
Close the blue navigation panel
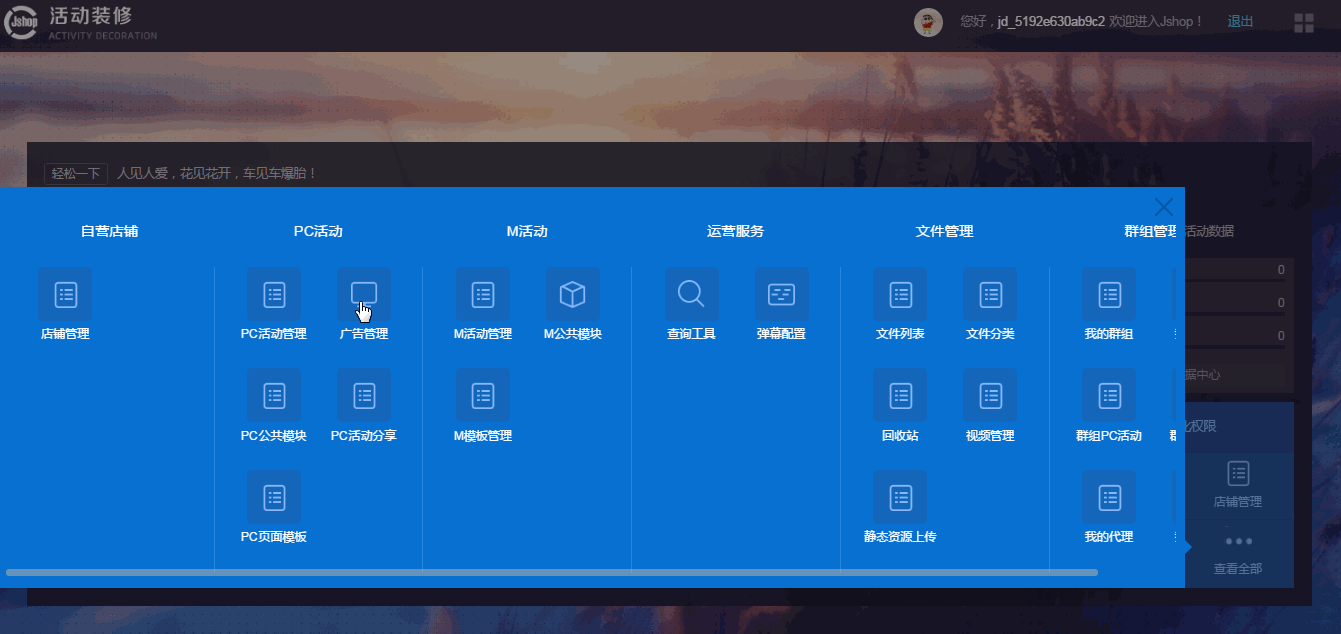click(x=1164, y=207)
